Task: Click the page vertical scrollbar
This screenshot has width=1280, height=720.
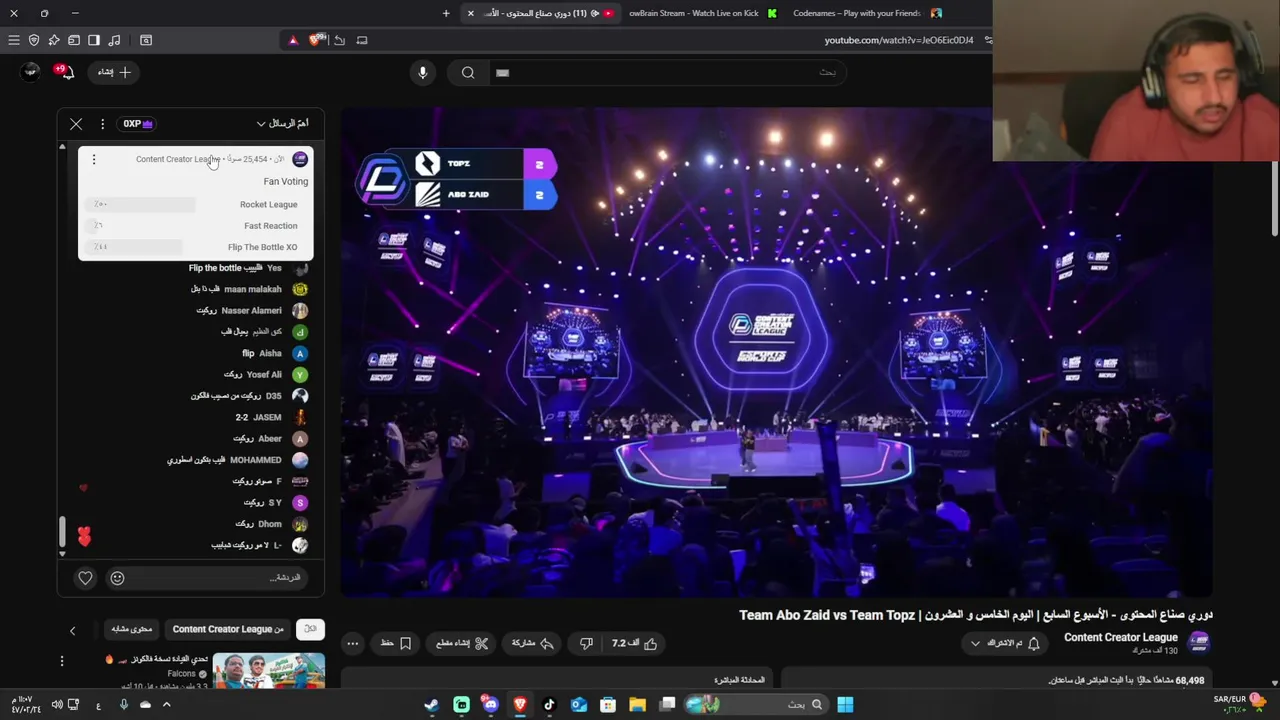Action: [1274, 200]
